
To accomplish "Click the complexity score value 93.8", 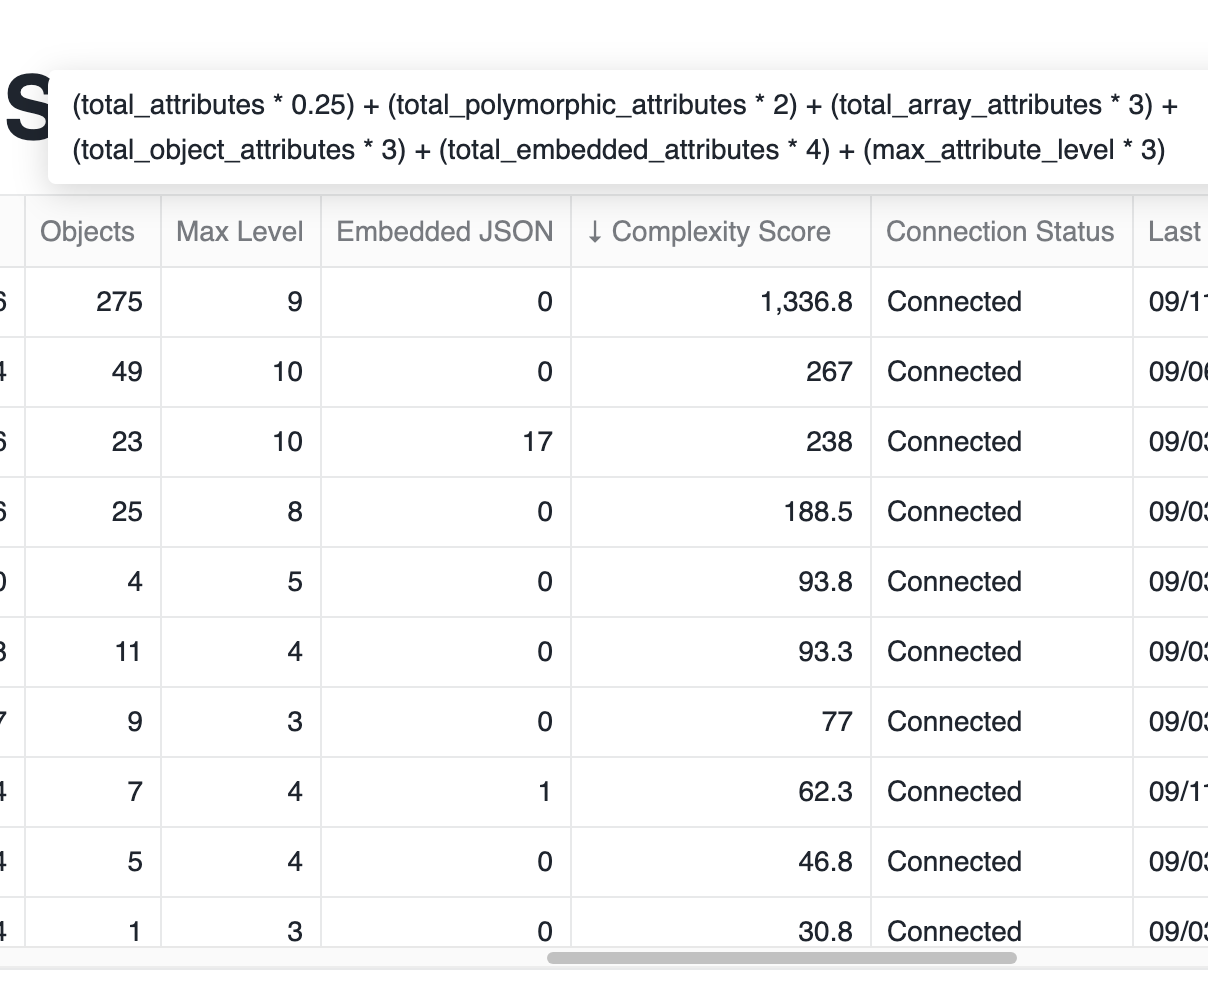I will click(x=825, y=582).
